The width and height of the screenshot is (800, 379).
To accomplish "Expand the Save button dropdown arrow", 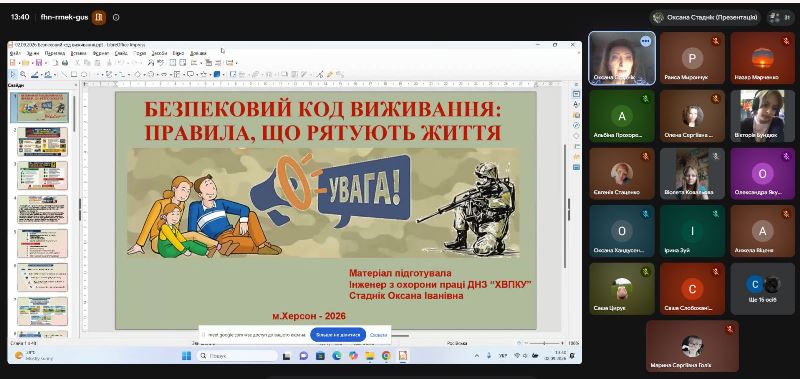I will pyautogui.click(x=45, y=63).
